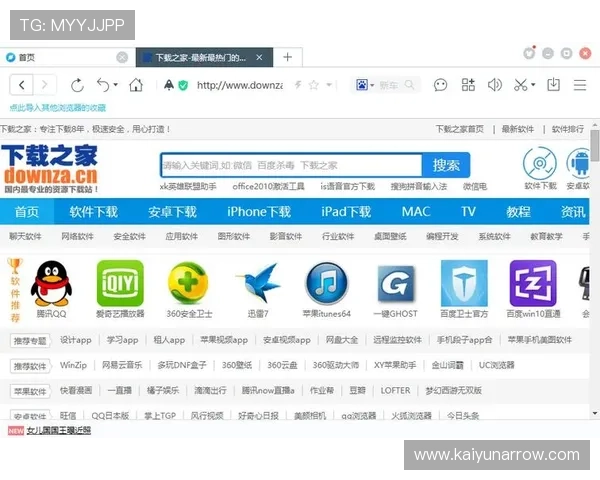Expand the search engine selector arrow
Screen dimensions: 600x480
point(372,85)
